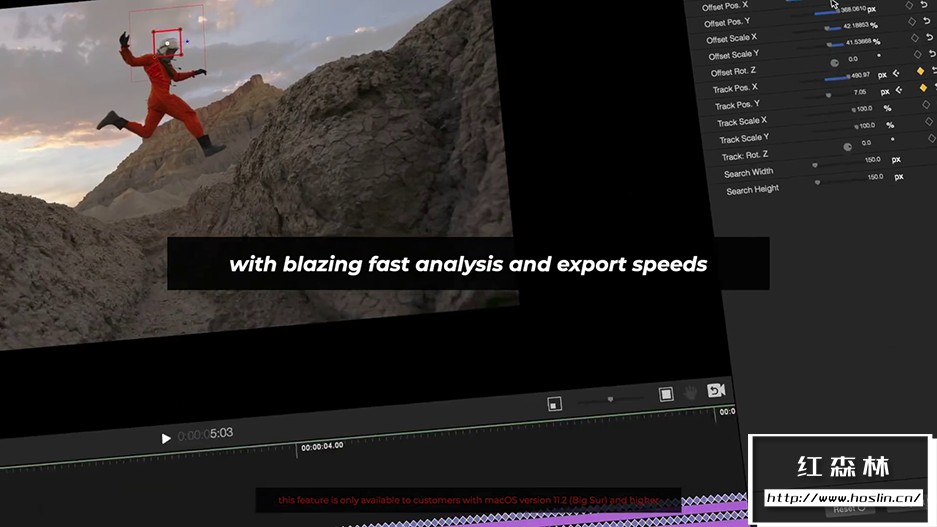
Task: Click the Search Width slider handle
Action: (814, 165)
